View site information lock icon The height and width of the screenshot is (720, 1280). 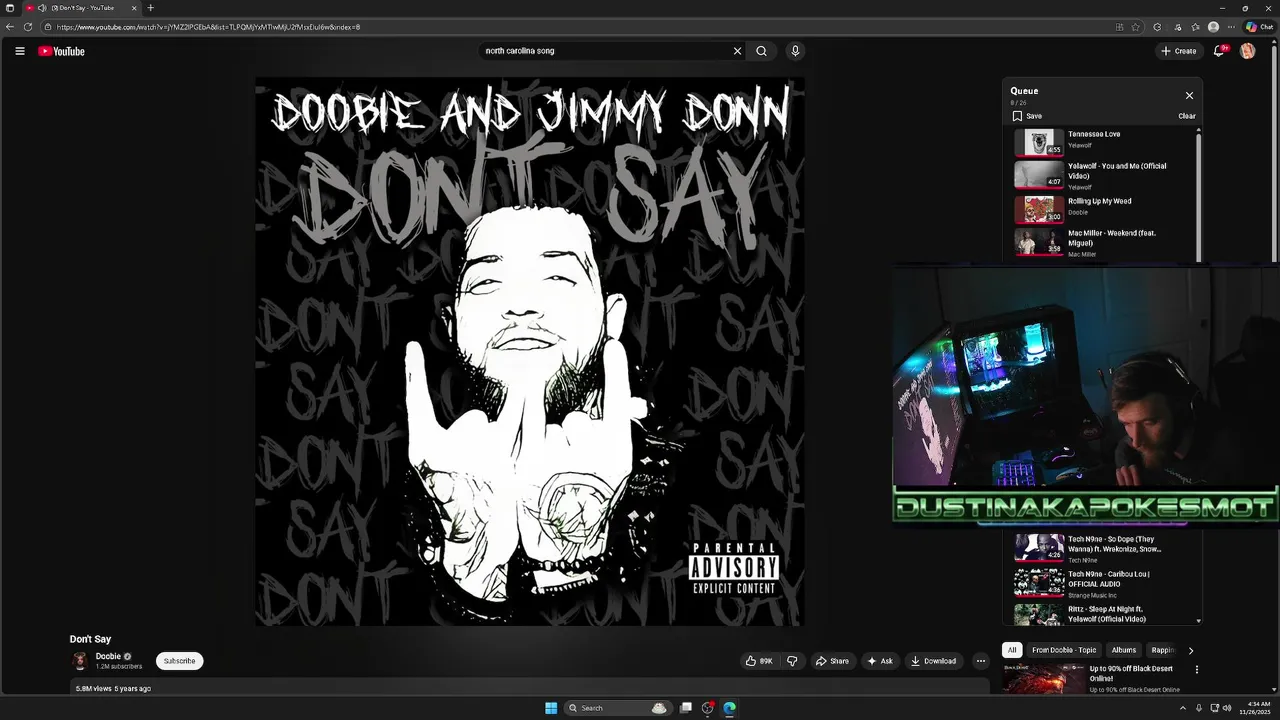pos(47,27)
